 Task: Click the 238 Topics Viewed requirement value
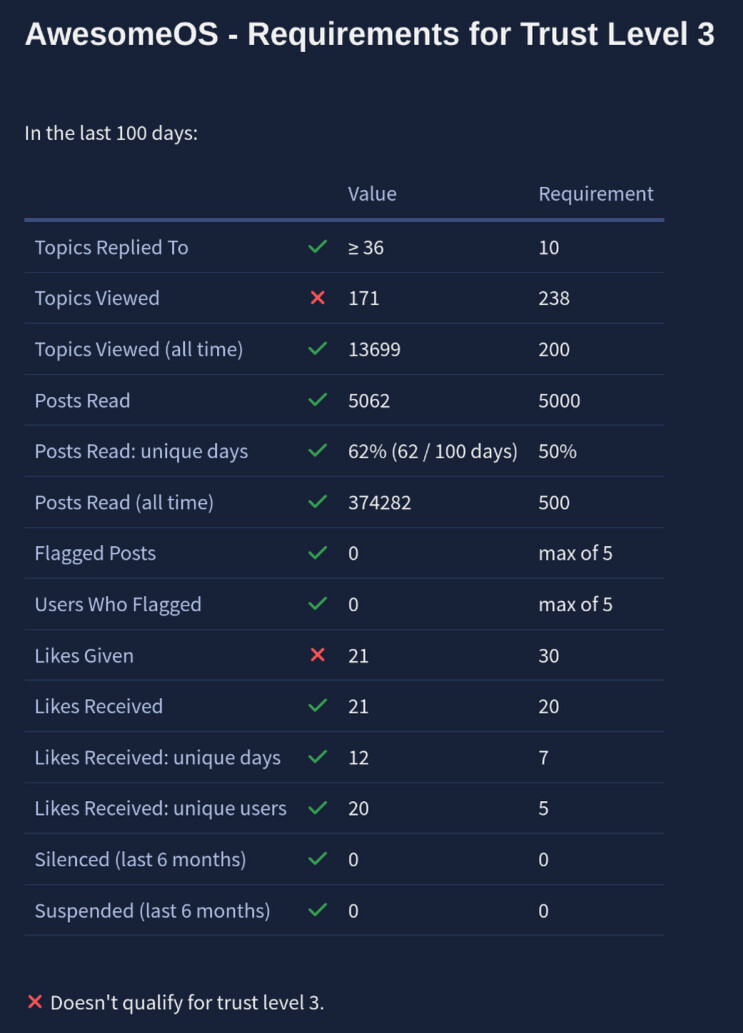point(554,298)
